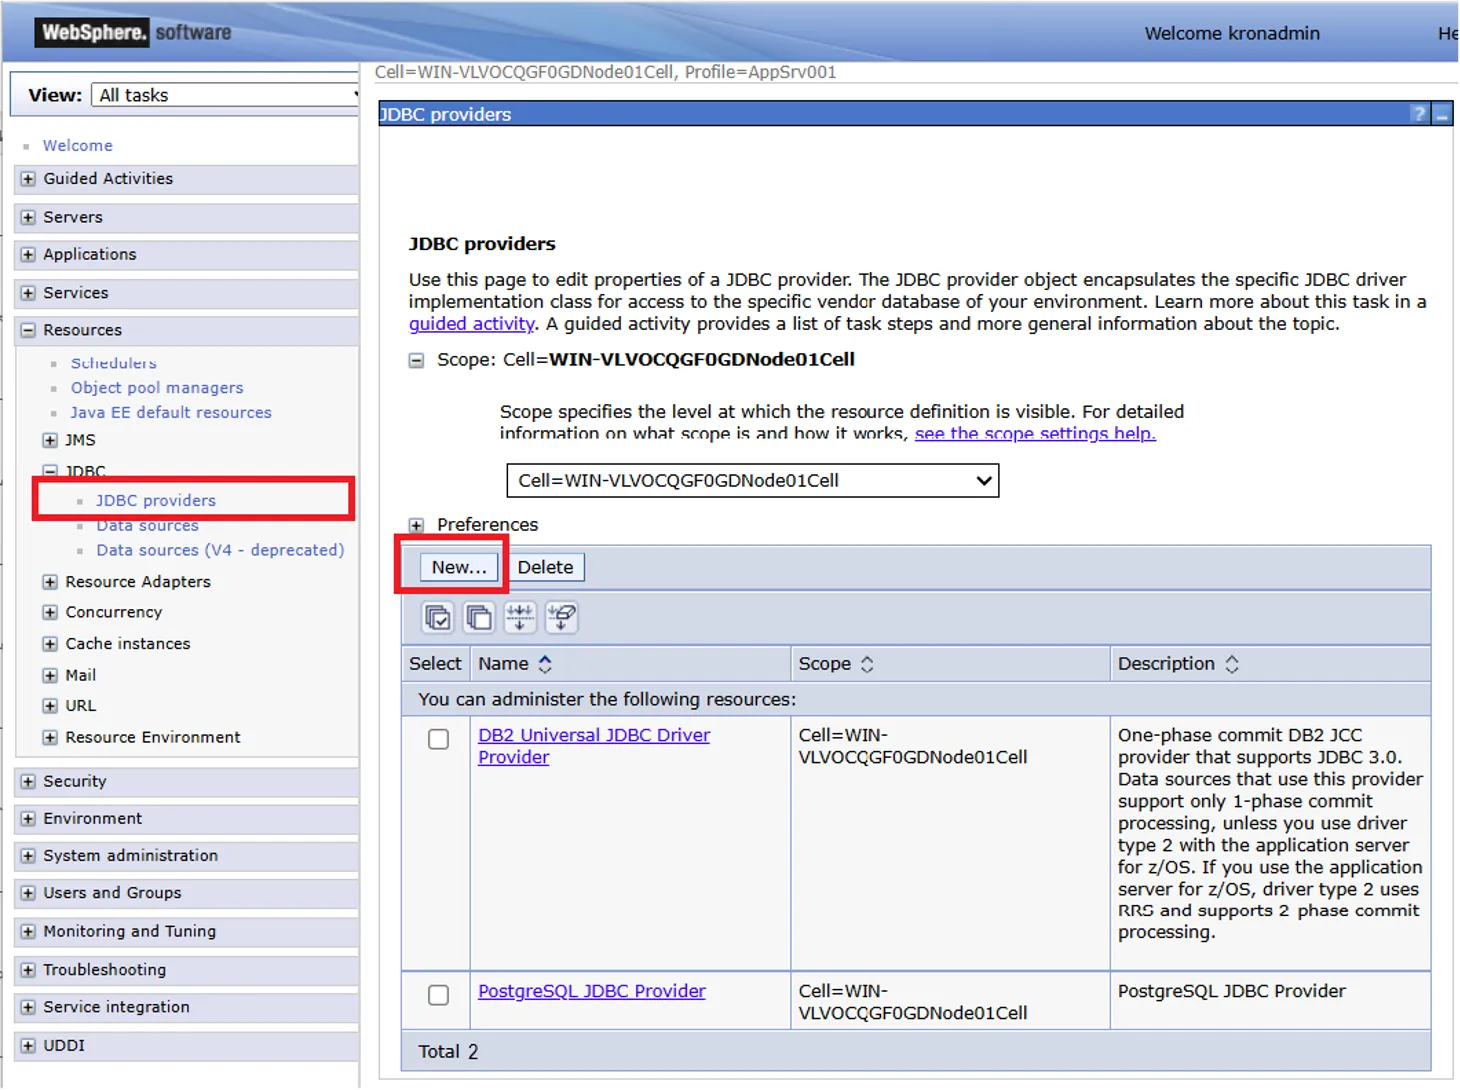
Task: Sort table by Scope column arrows
Action: pos(867,664)
